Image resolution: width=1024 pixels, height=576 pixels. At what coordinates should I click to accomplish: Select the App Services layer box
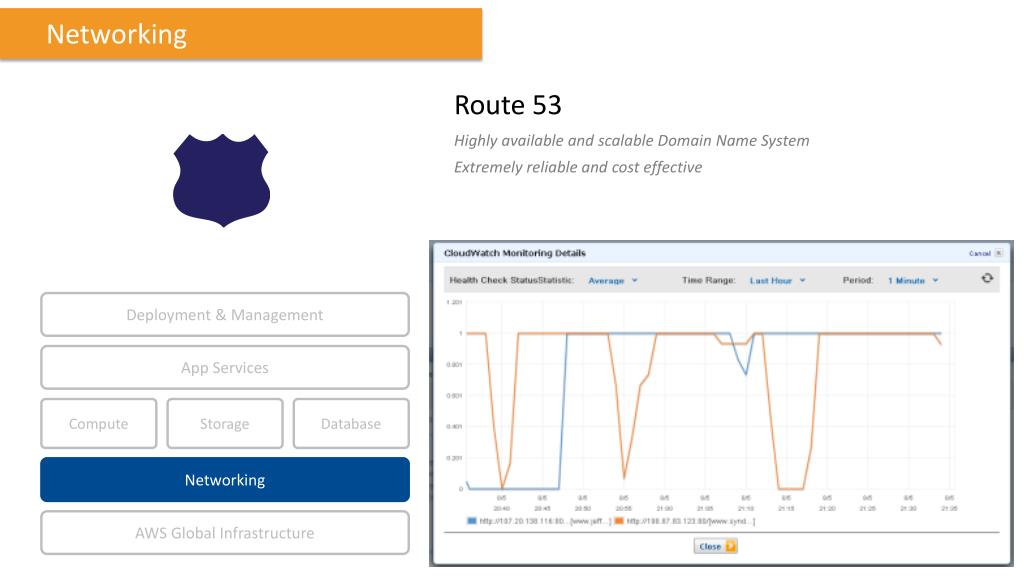tap(225, 368)
